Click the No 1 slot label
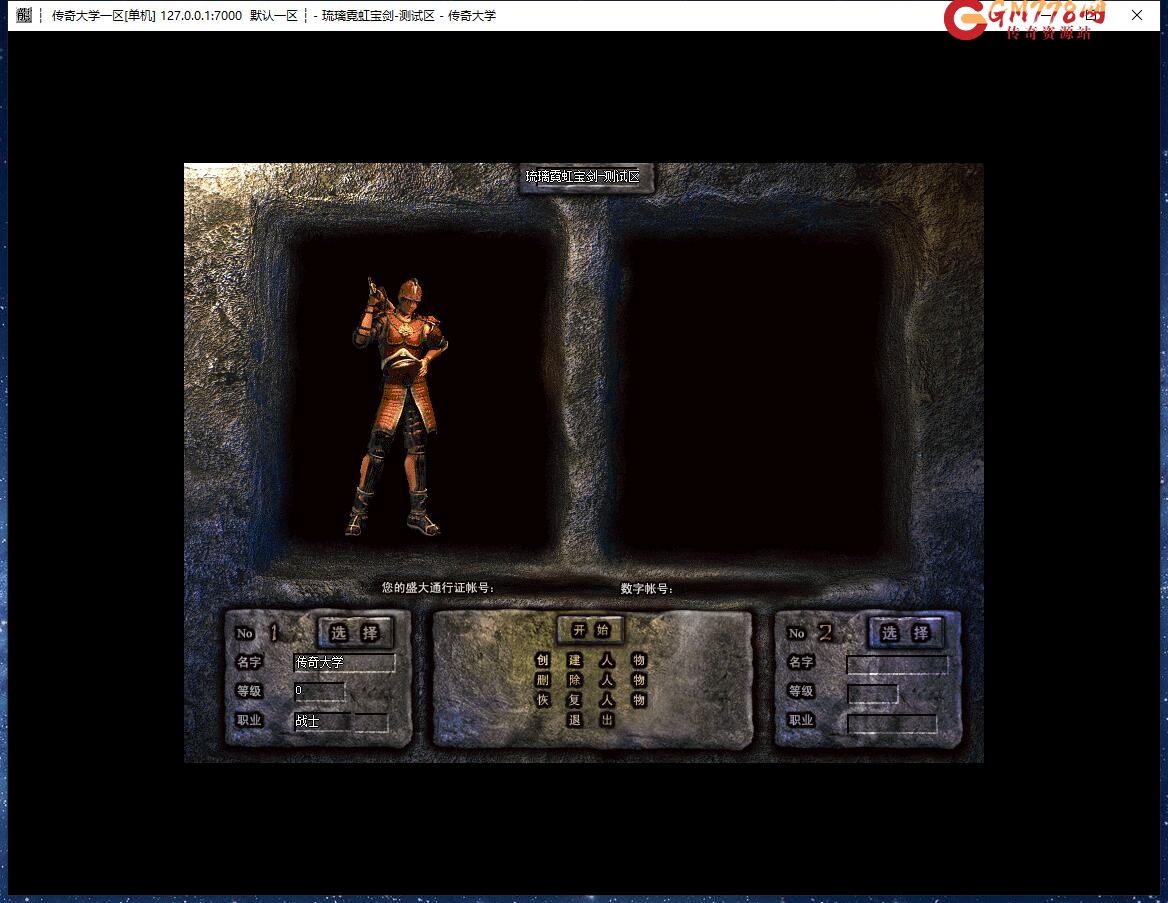 (258, 633)
